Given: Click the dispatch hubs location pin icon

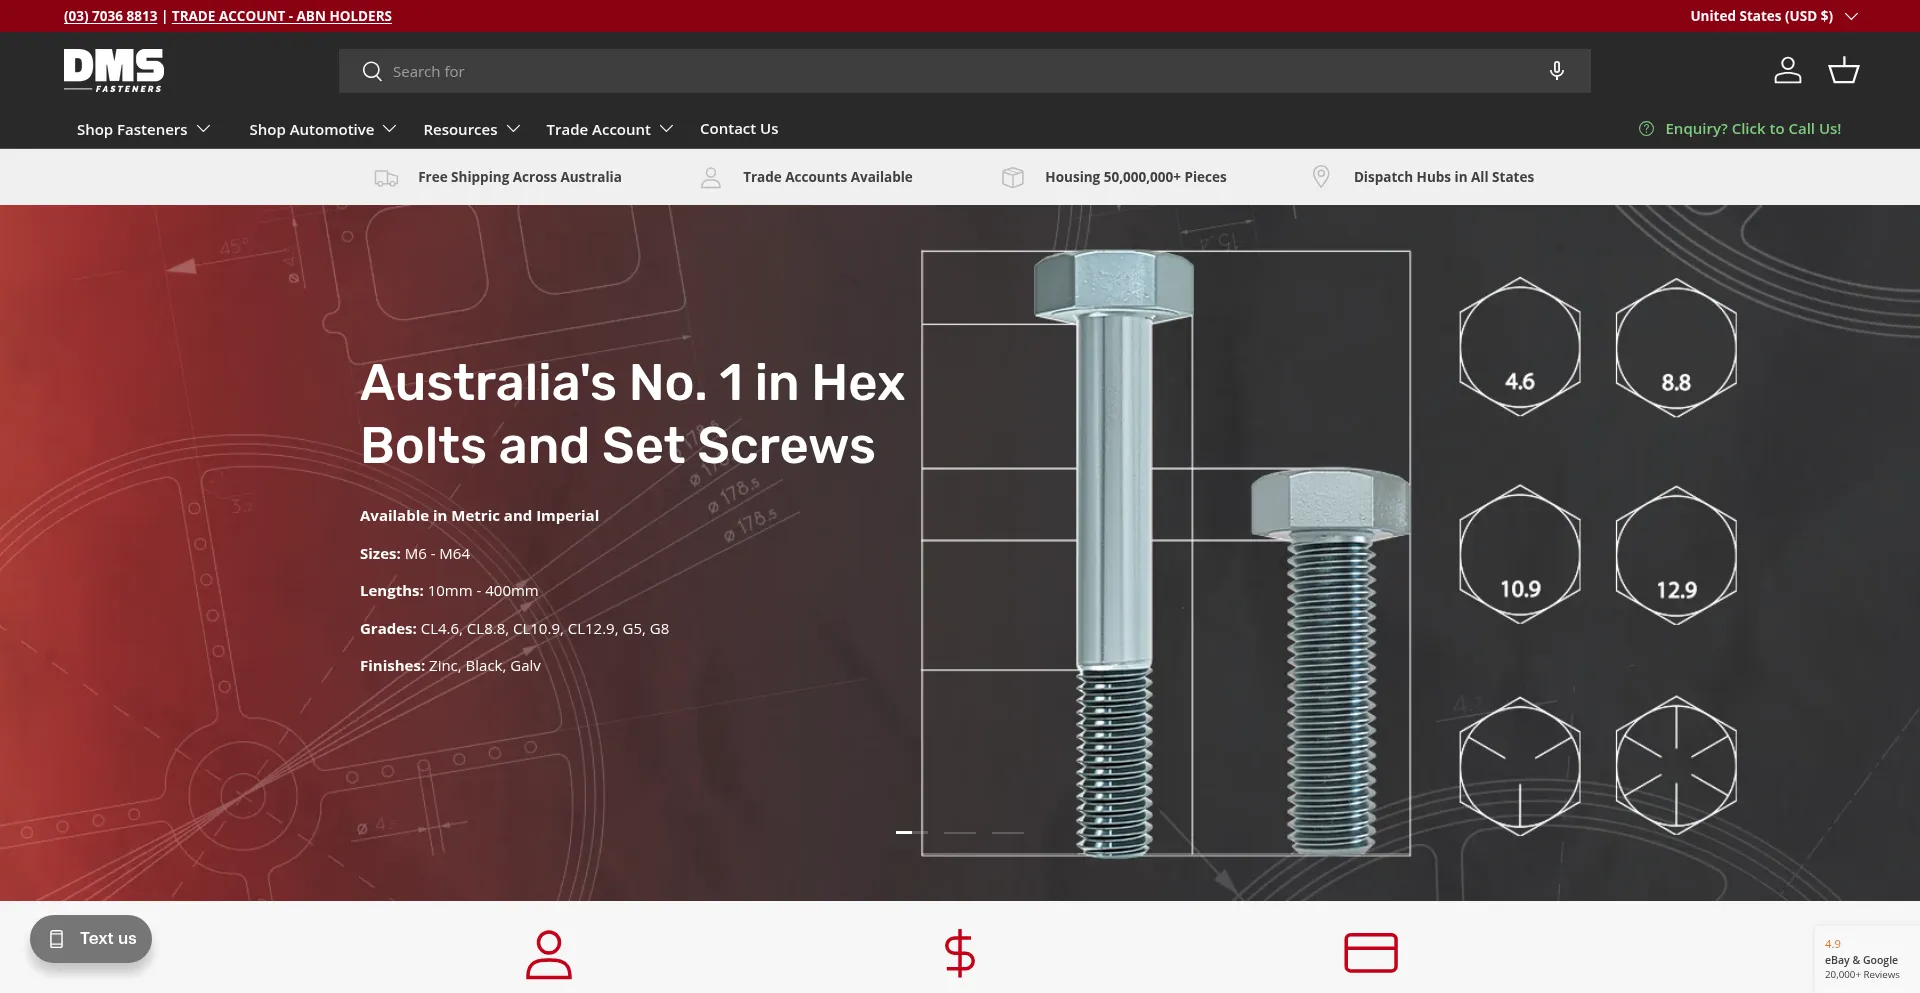Looking at the screenshot, I should [x=1321, y=177].
